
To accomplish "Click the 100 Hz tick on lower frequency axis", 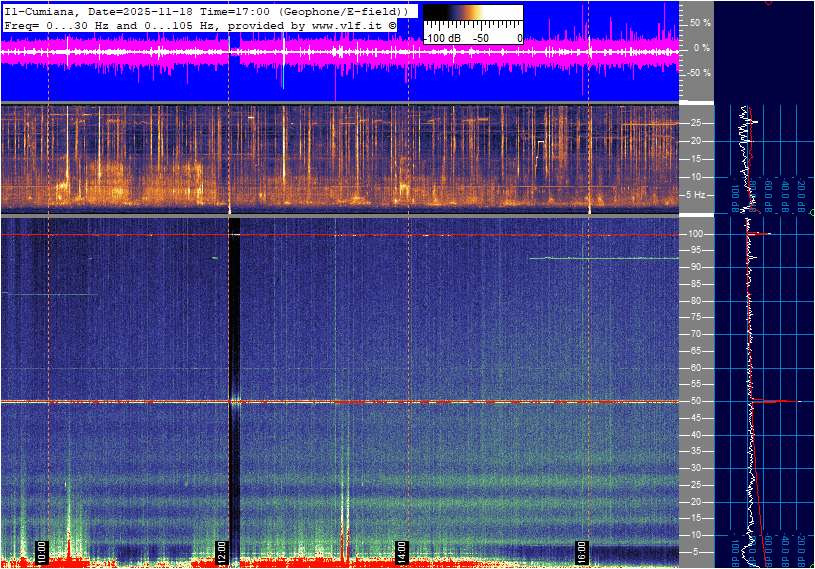I will pos(695,234).
